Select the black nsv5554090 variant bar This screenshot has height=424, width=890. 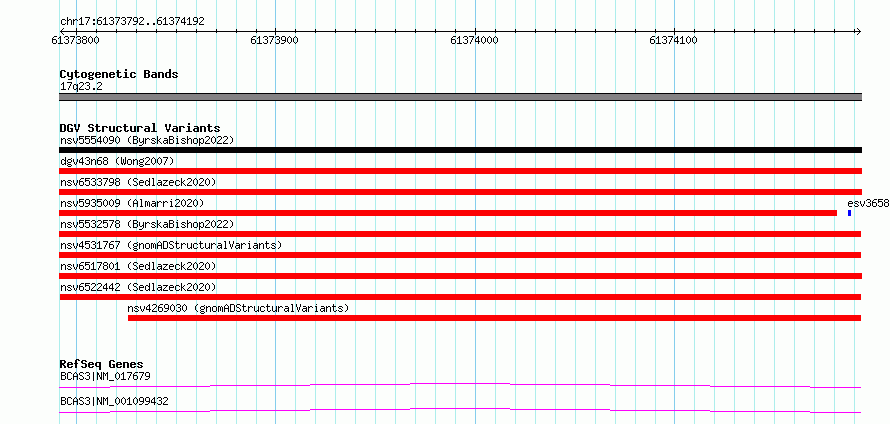460,150
